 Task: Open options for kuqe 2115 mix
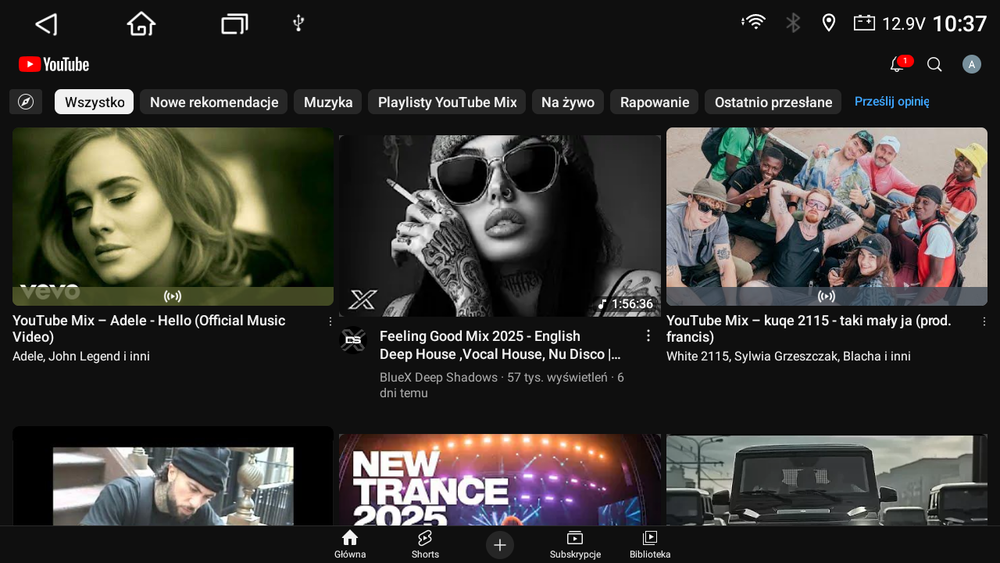[x=984, y=321]
